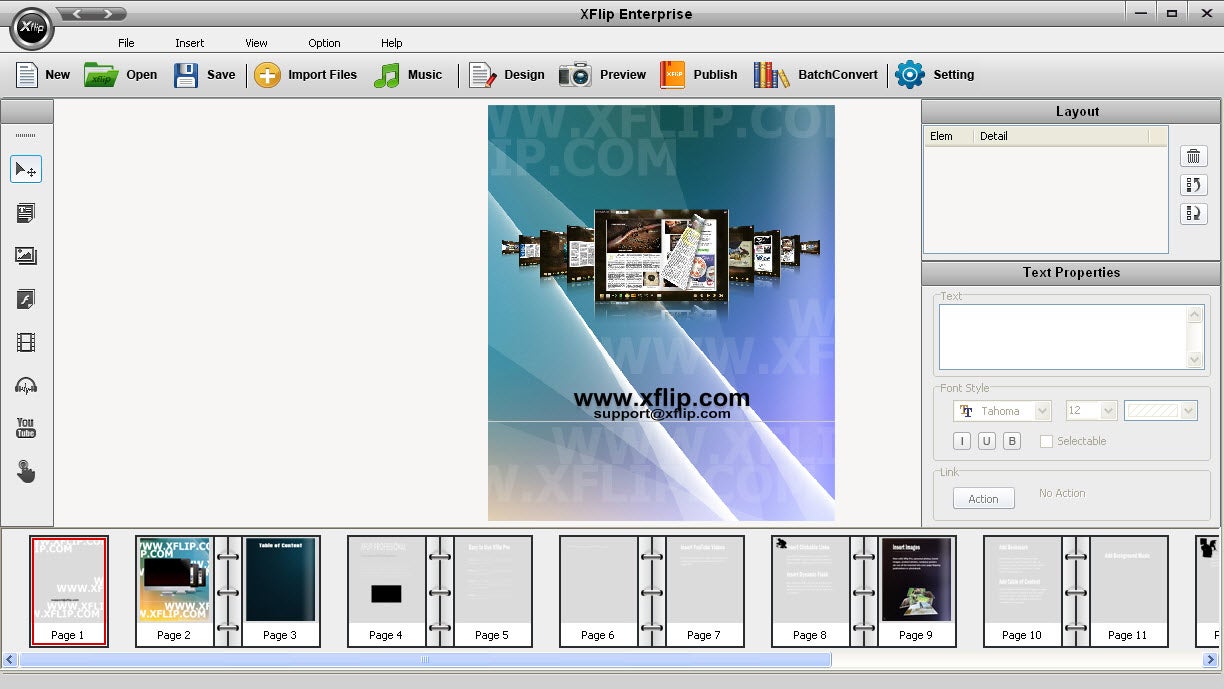
Task: Select the Page 5 thumbnail
Action: pos(492,591)
